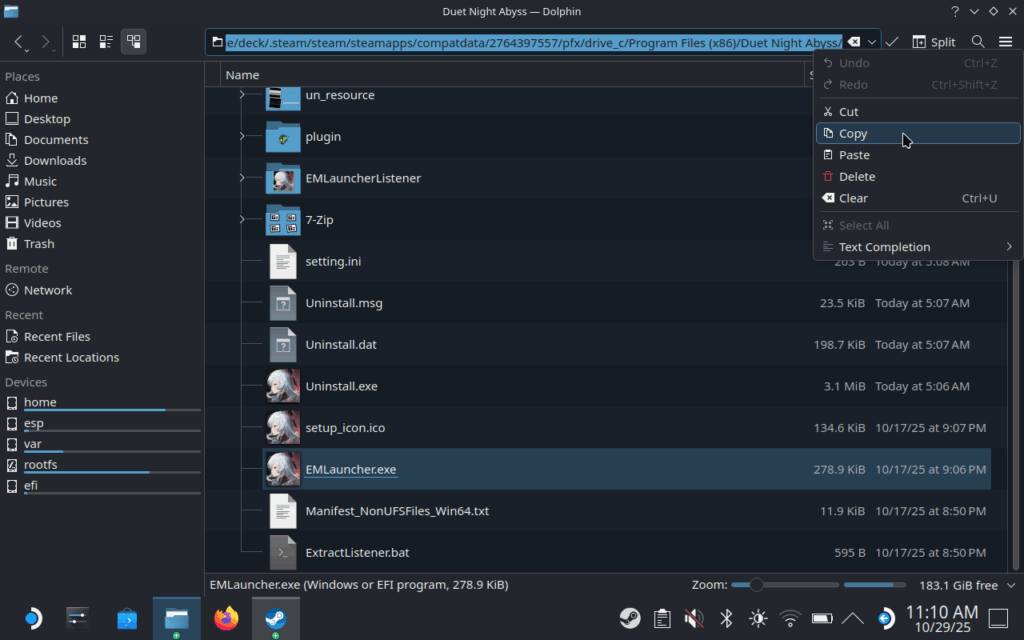Open the clipboard manager in the tray
The image size is (1024, 640).
tap(661, 618)
